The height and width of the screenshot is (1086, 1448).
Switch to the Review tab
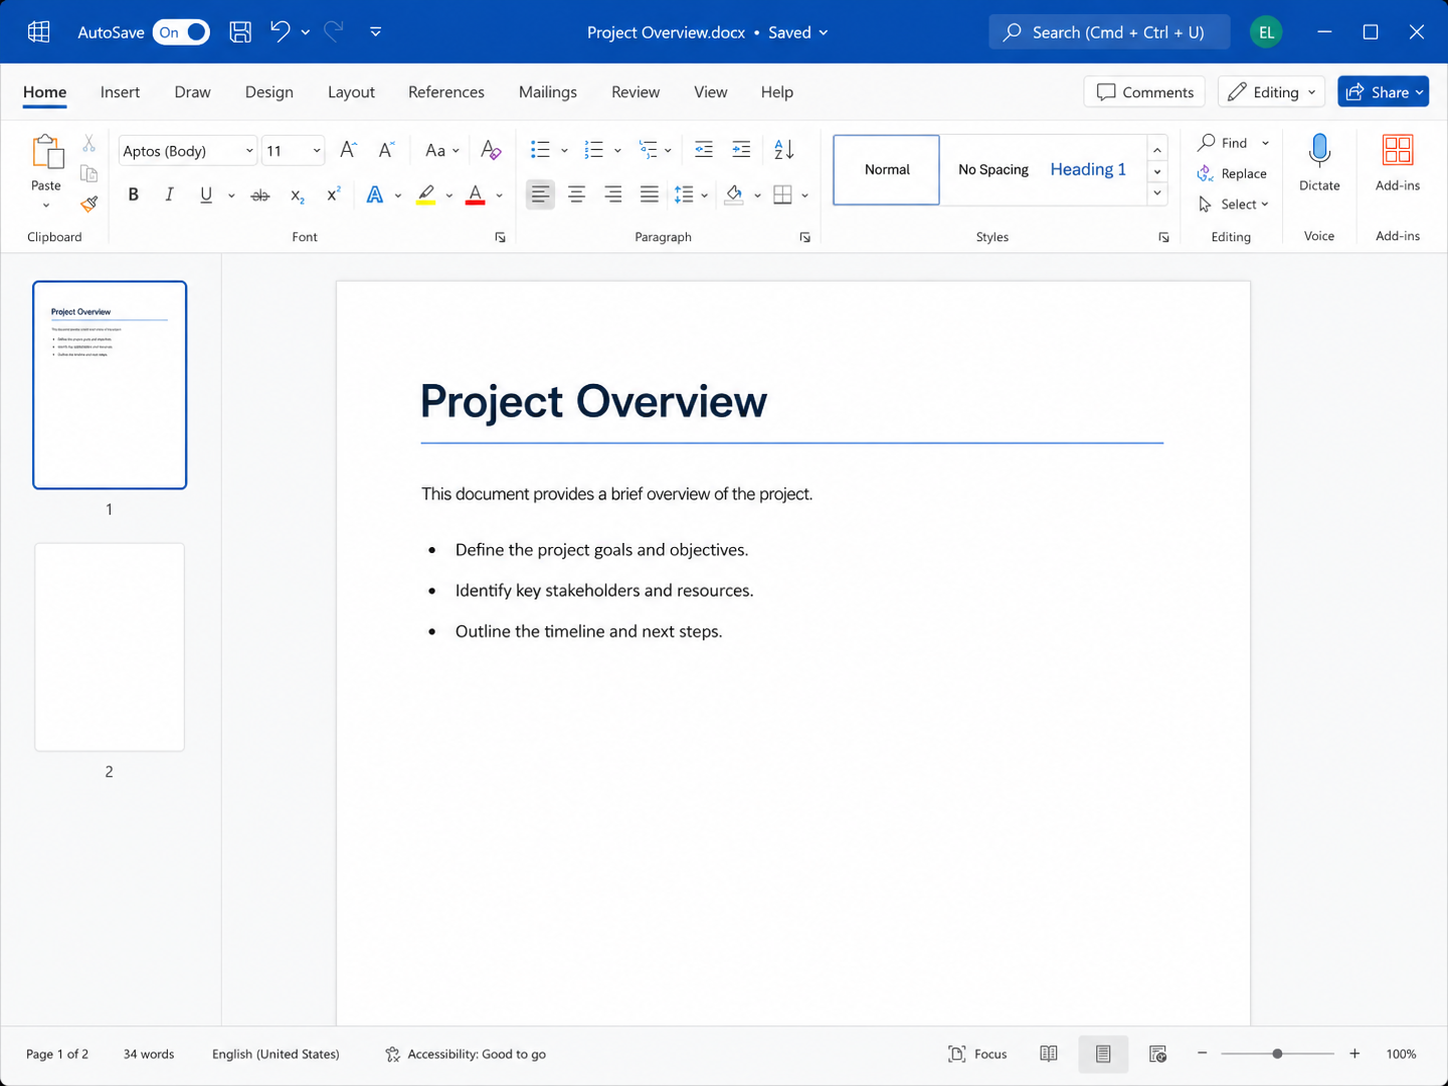coord(635,92)
